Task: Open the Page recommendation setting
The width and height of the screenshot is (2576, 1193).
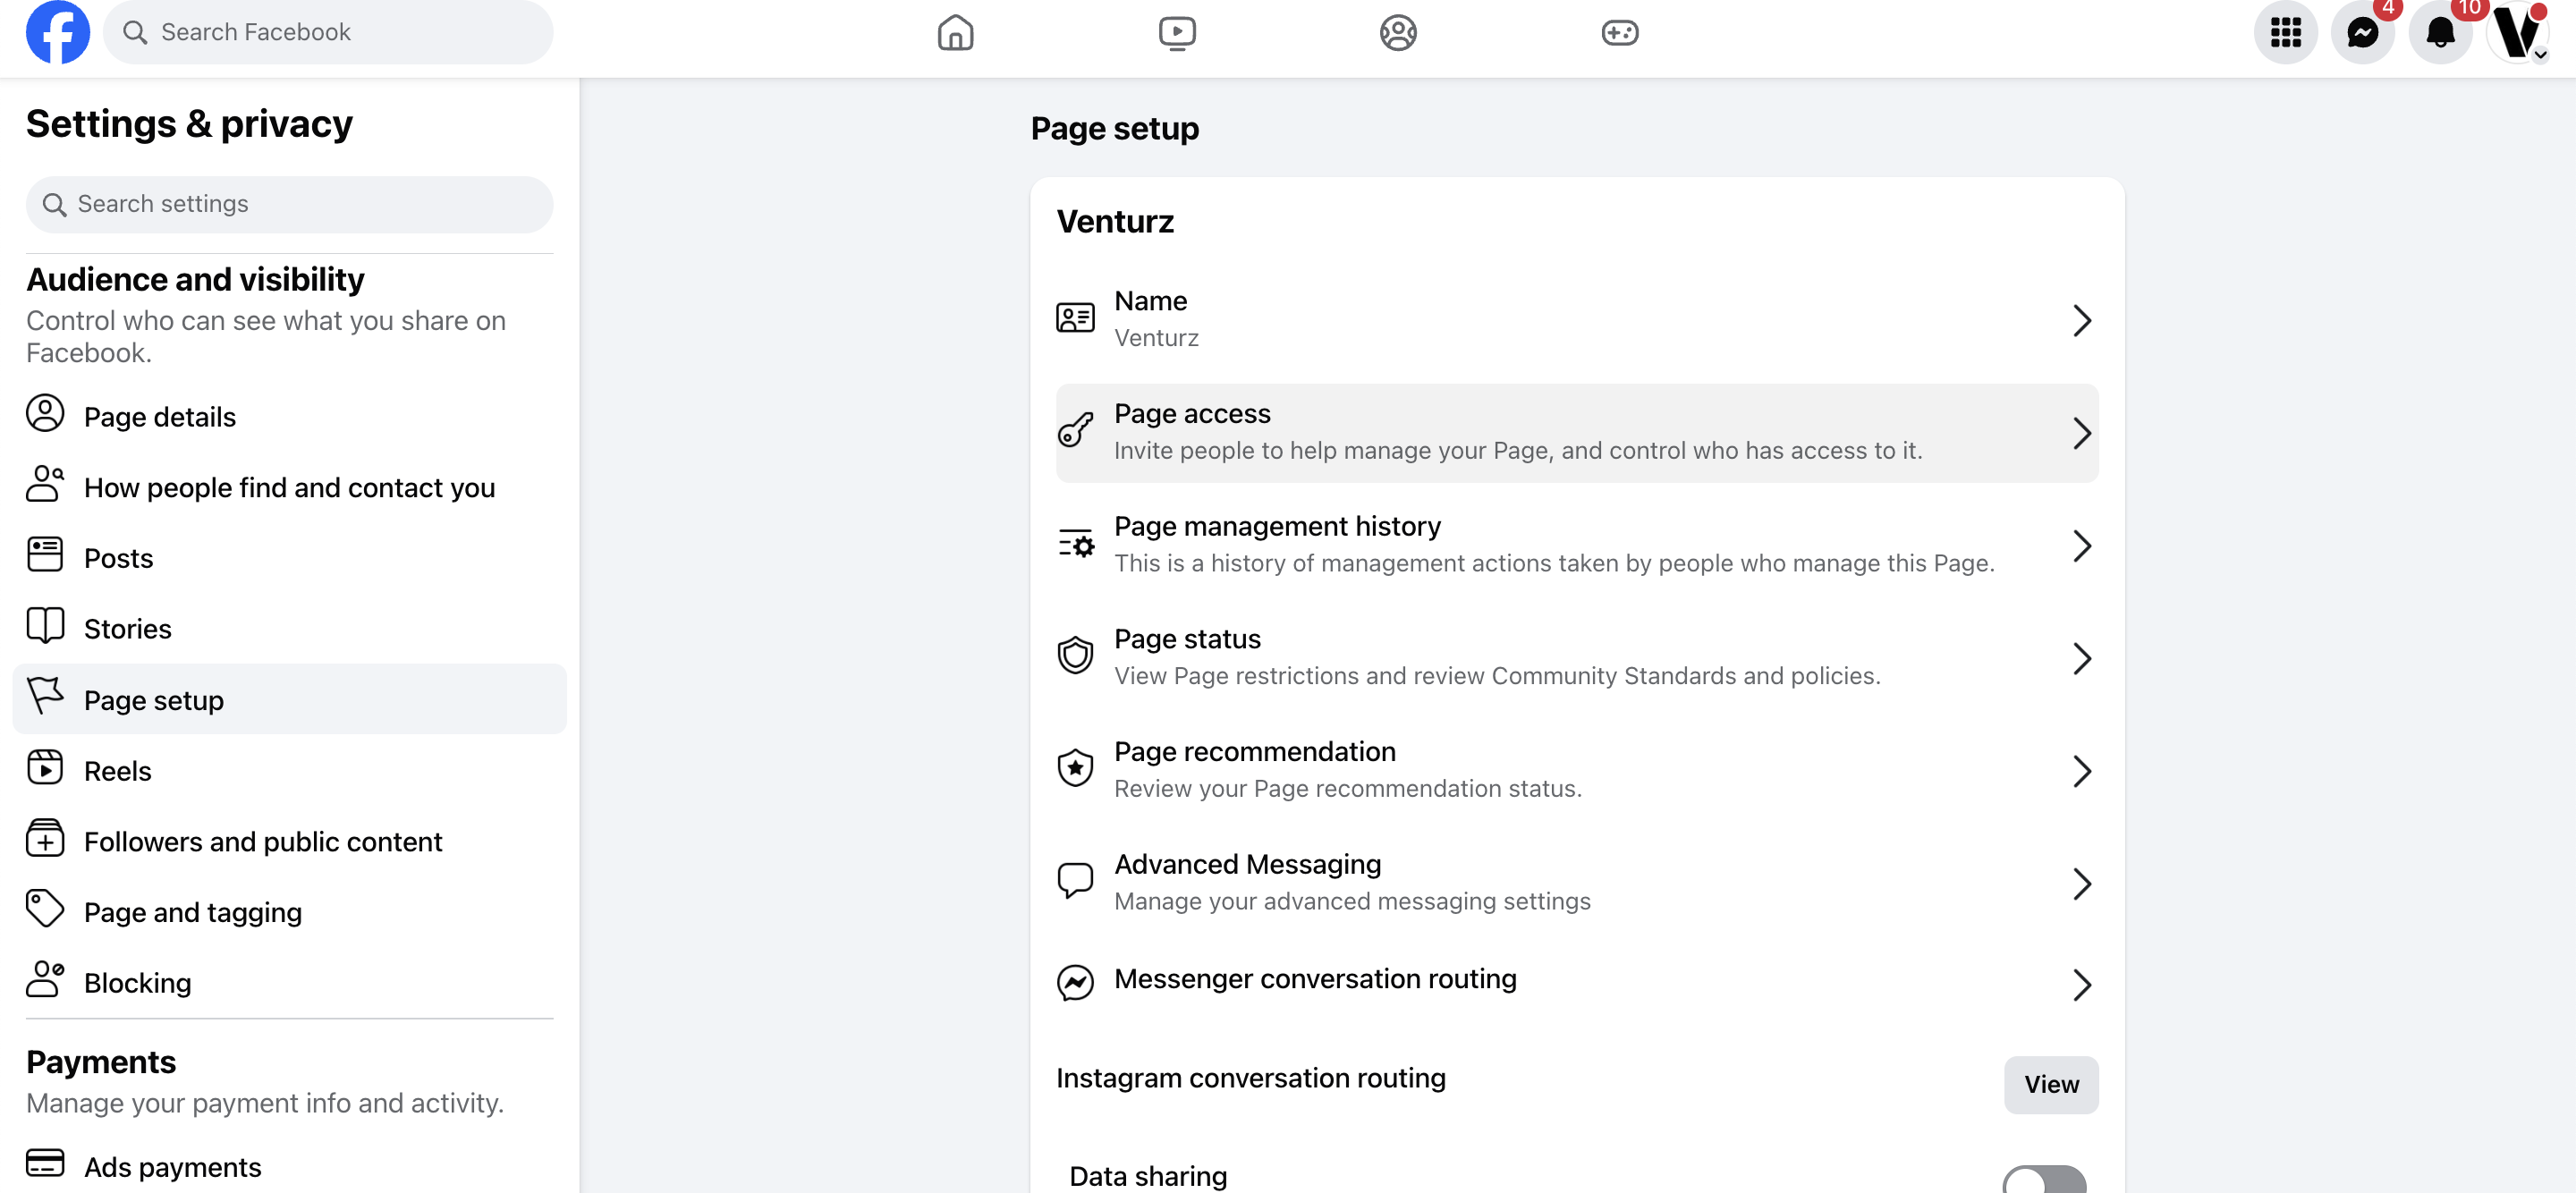Action: point(1577,771)
